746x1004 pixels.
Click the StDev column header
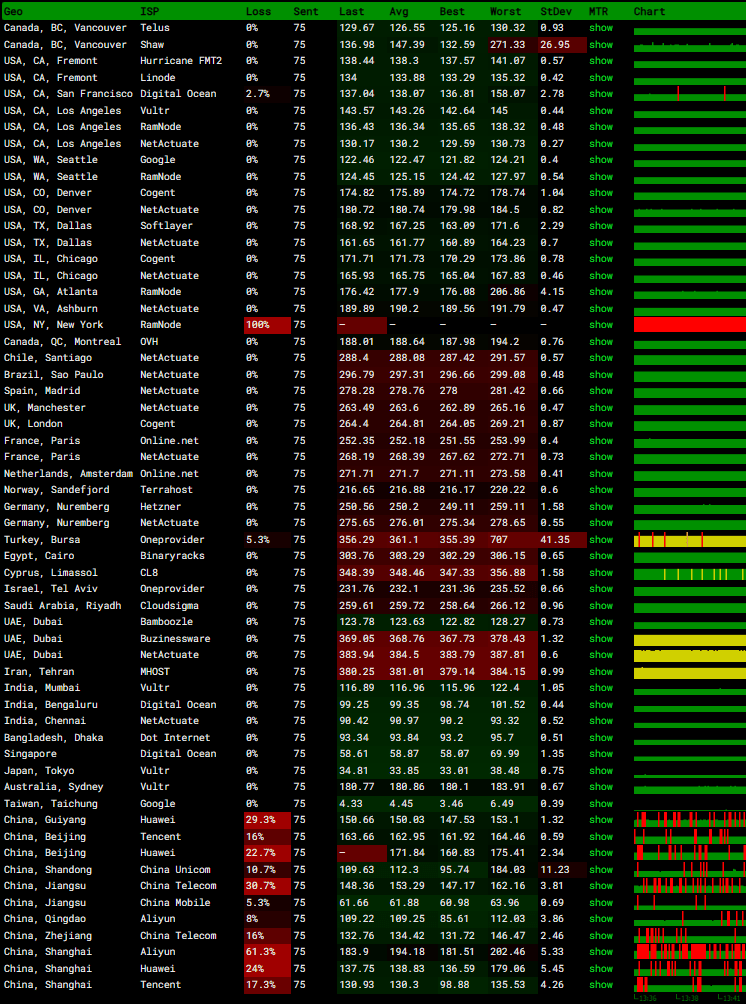(555, 12)
